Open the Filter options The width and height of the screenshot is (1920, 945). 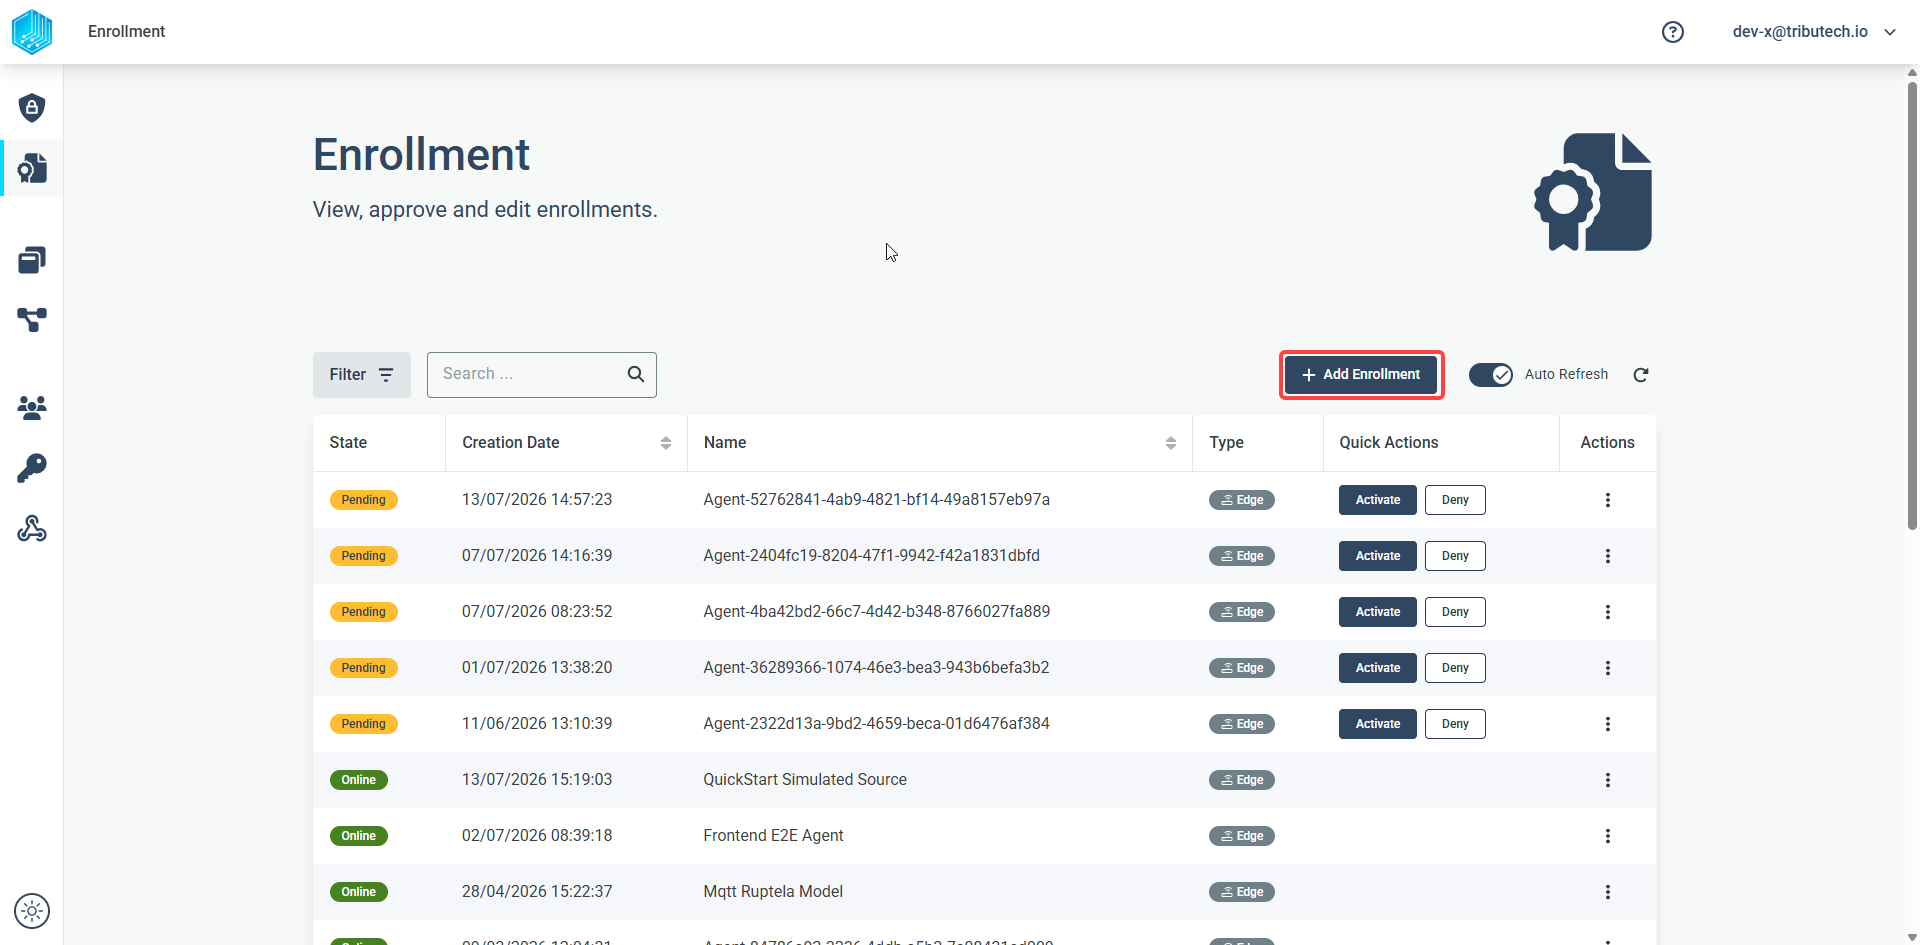pos(362,375)
